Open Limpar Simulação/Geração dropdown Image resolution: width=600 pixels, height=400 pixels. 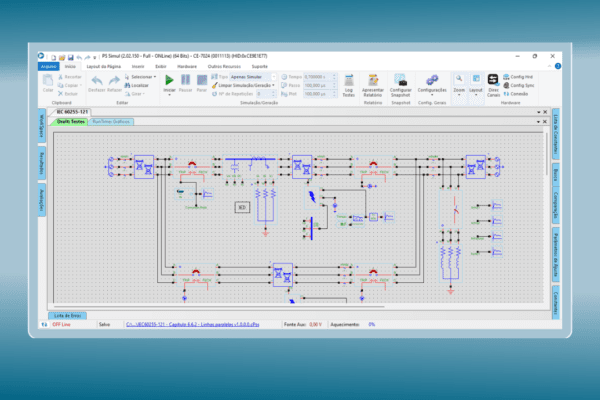(243, 85)
